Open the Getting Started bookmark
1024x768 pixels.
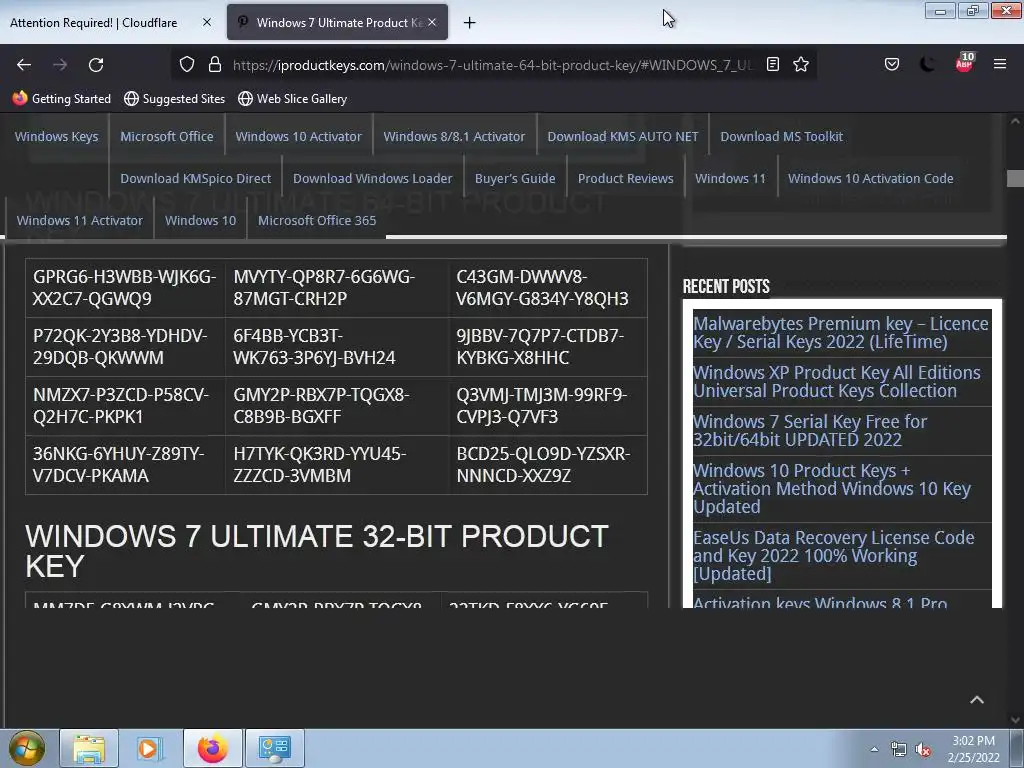click(x=62, y=99)
